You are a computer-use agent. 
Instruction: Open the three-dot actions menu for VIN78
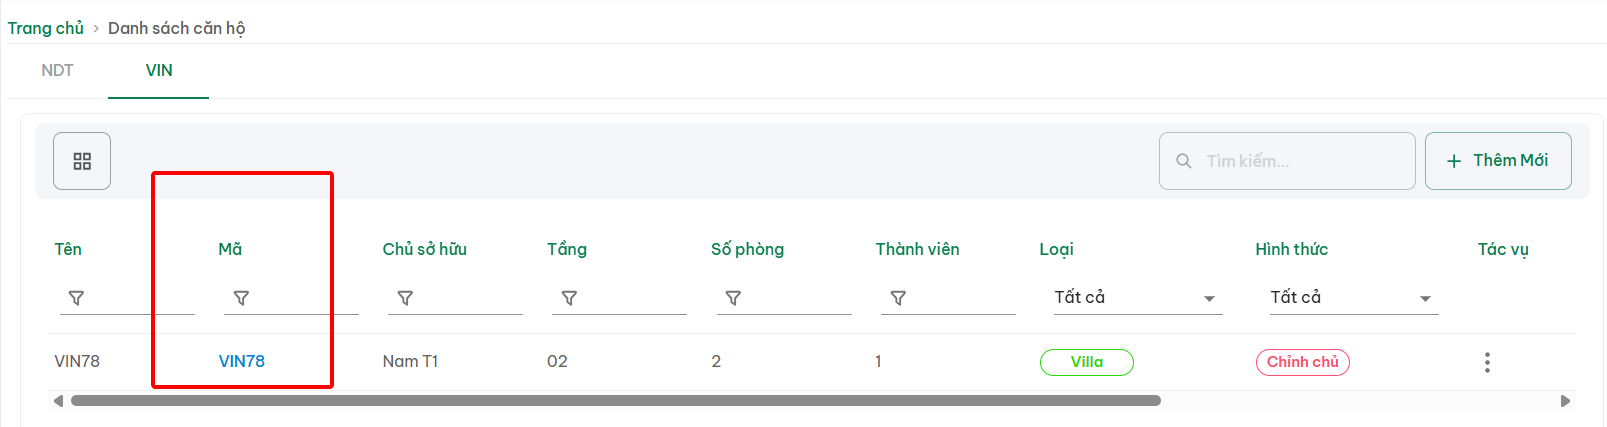point(1487,362)
